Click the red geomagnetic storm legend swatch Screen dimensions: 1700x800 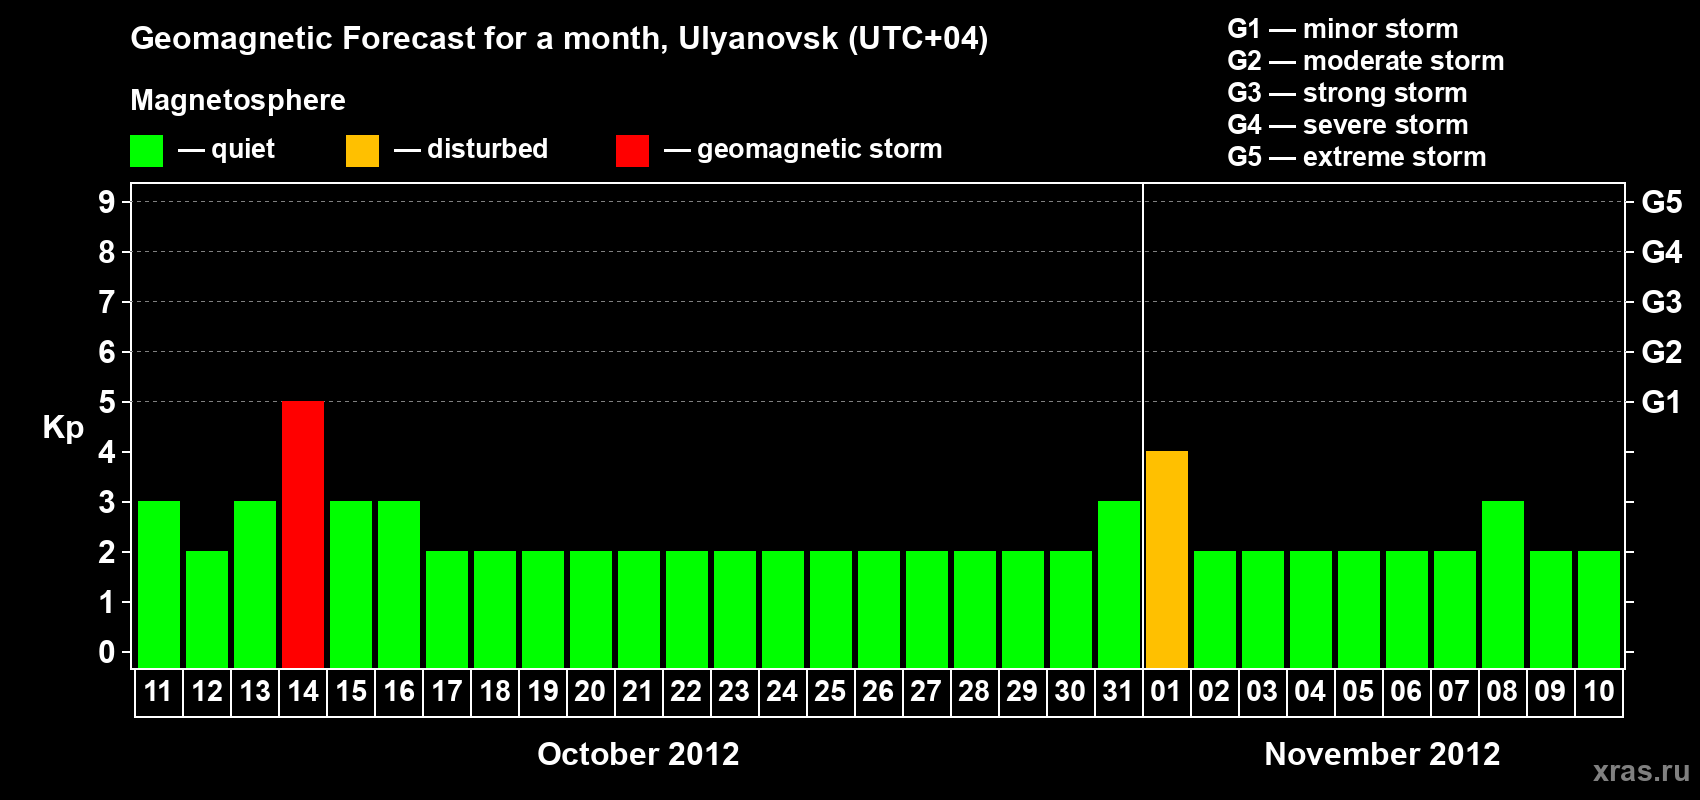tap(632, 151)
